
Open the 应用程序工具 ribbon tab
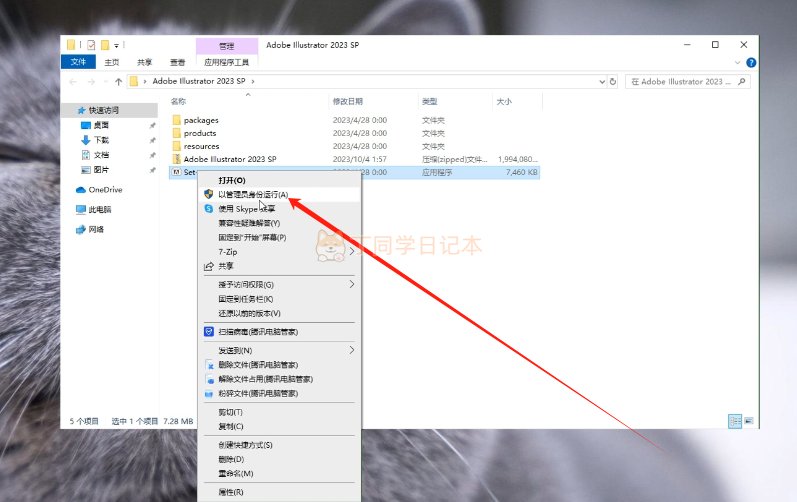[227, 62]
